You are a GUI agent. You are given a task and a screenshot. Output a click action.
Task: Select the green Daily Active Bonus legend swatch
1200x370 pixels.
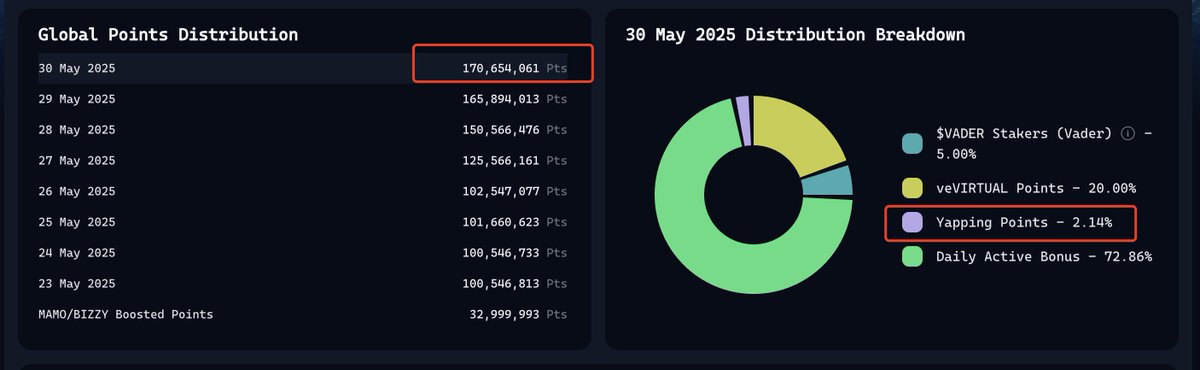point(912,257)
